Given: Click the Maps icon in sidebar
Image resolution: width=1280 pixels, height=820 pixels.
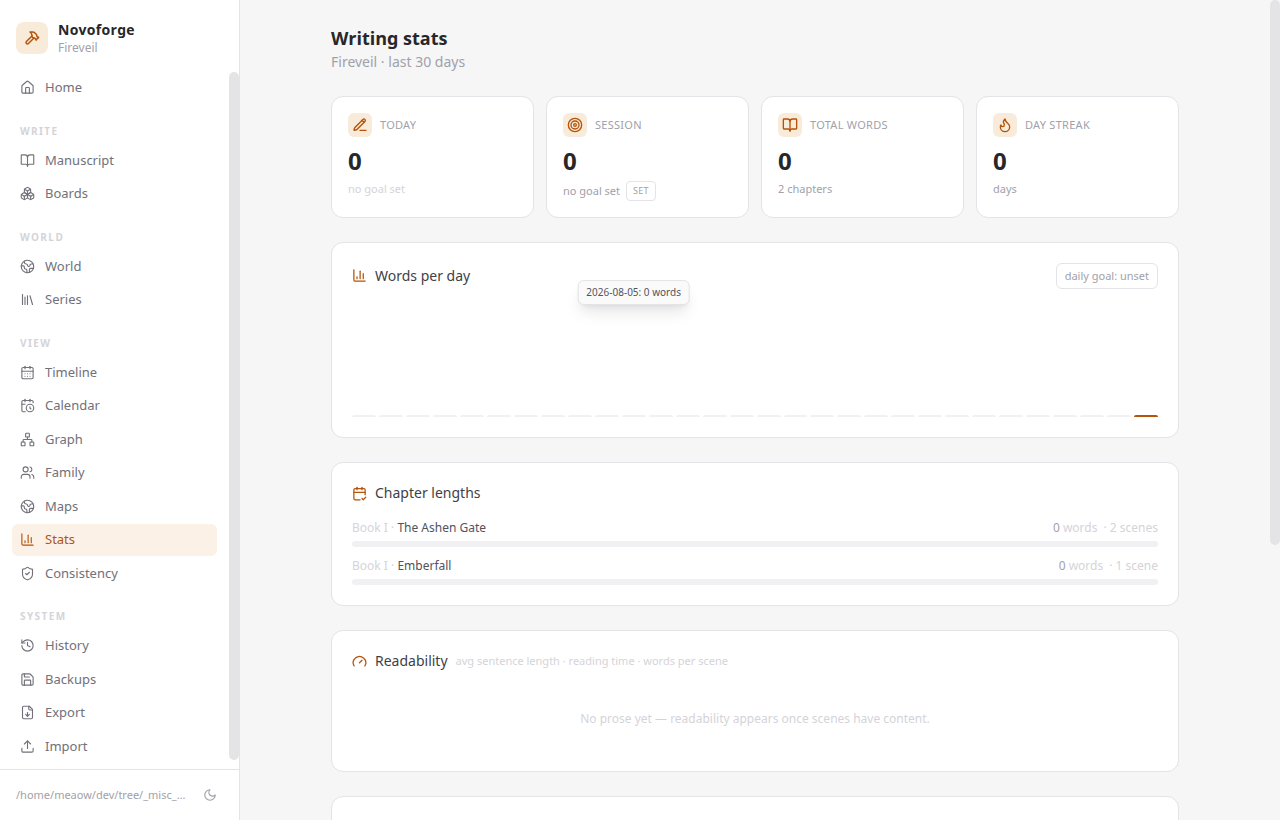Looking at the screenshot, I should [x=28, y=506].
